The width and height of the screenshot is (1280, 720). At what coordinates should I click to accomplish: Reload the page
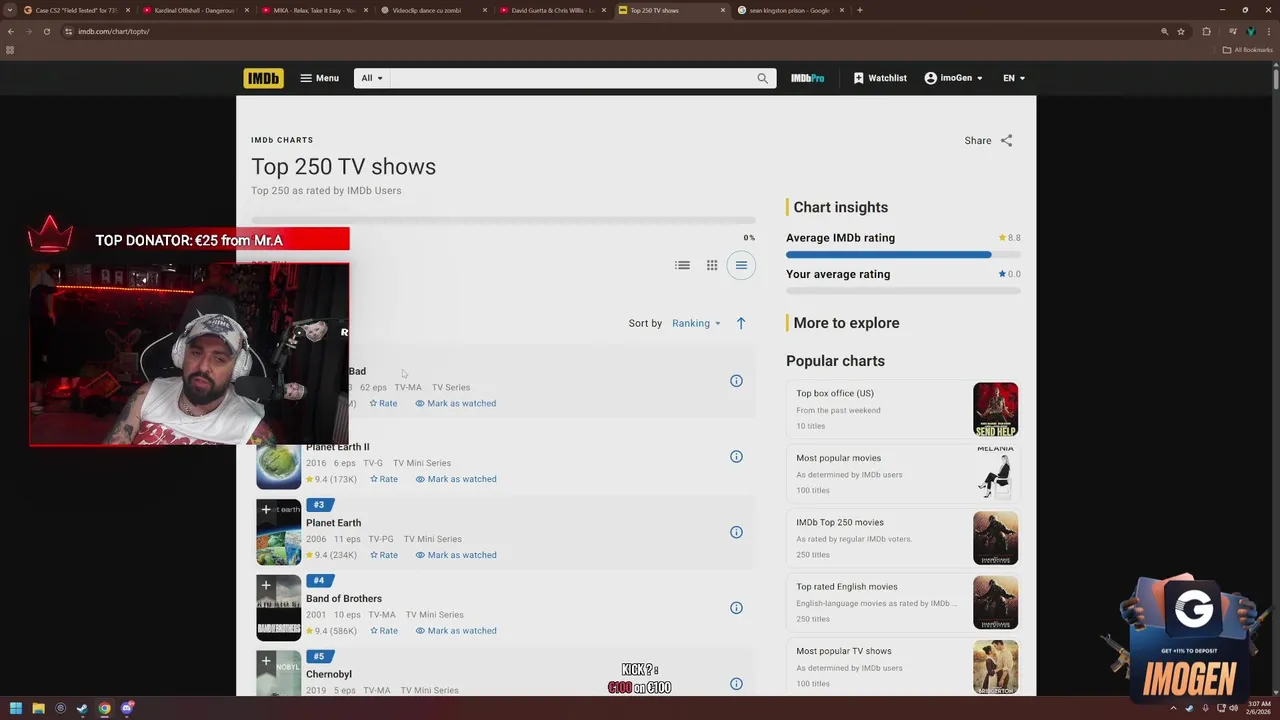pyautogui.click(x=46, y=31)
